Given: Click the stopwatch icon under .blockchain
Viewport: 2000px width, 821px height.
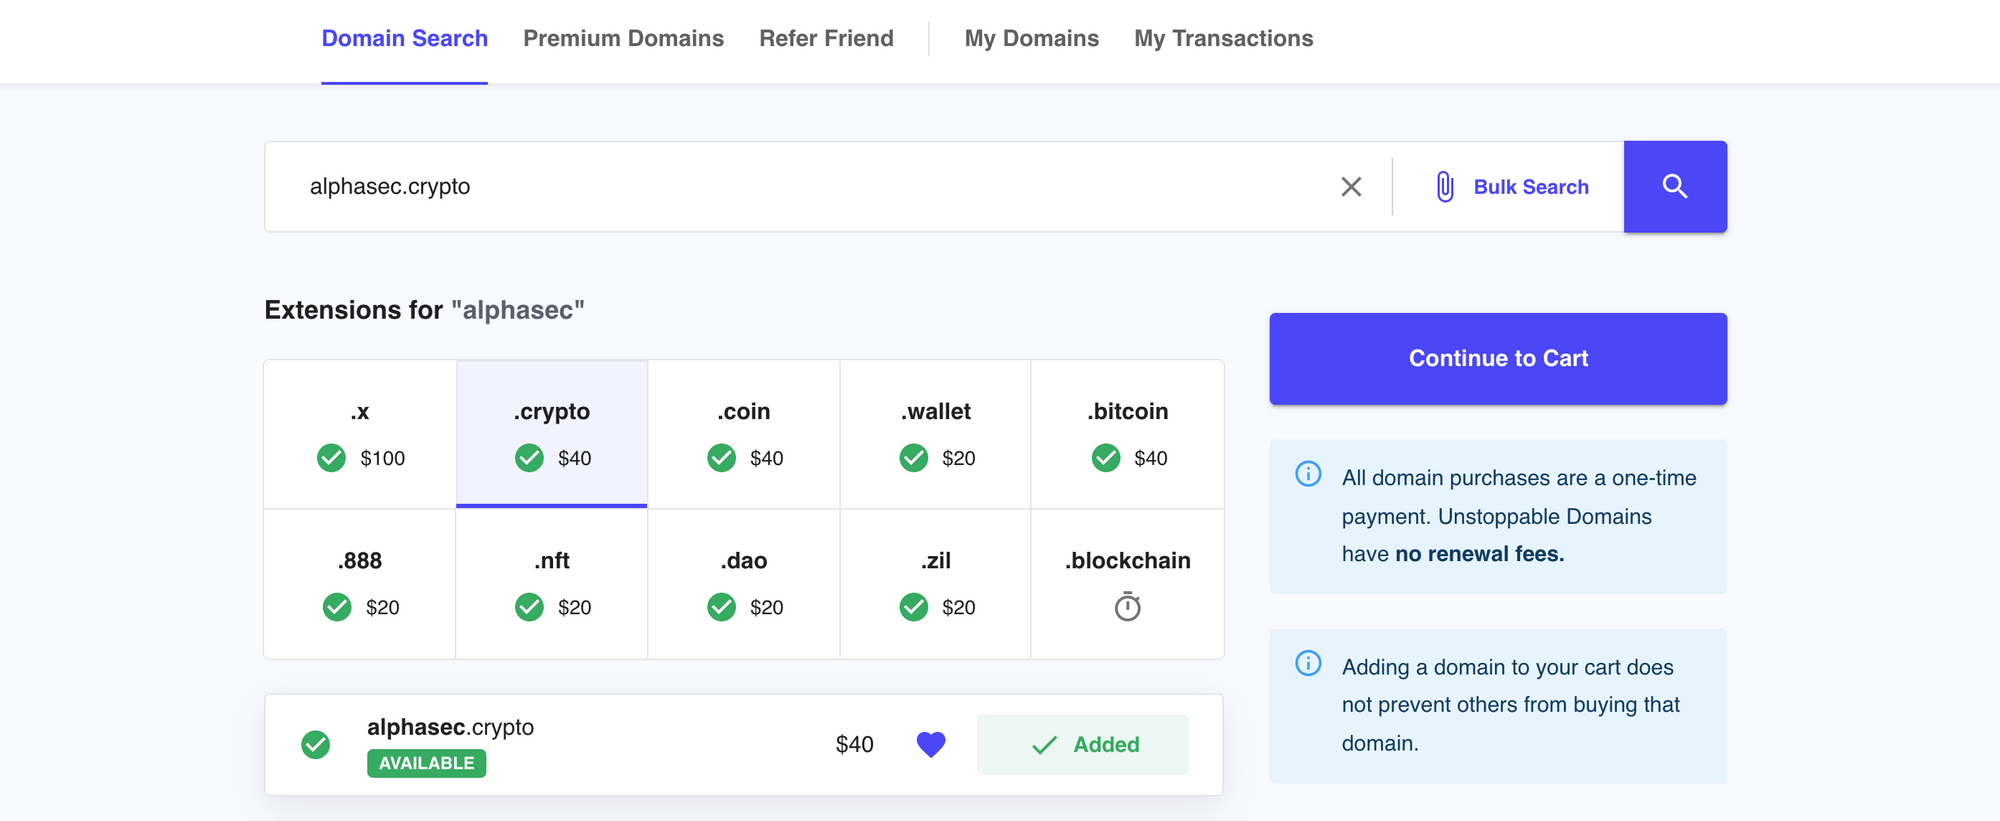Looking at the screenshot, I should pos(1128,607).
